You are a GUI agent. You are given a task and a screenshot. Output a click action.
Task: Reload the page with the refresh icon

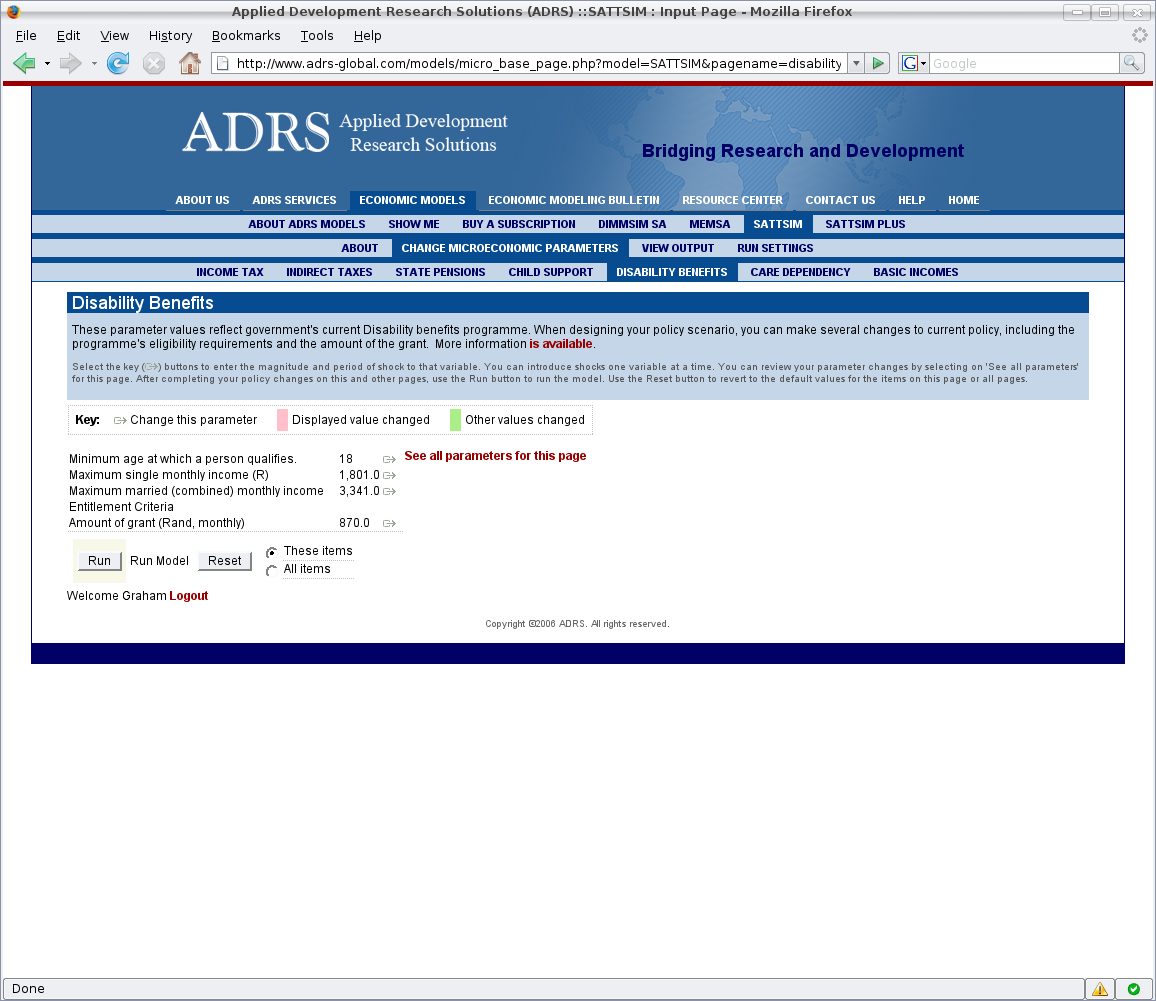coord(118,63)
